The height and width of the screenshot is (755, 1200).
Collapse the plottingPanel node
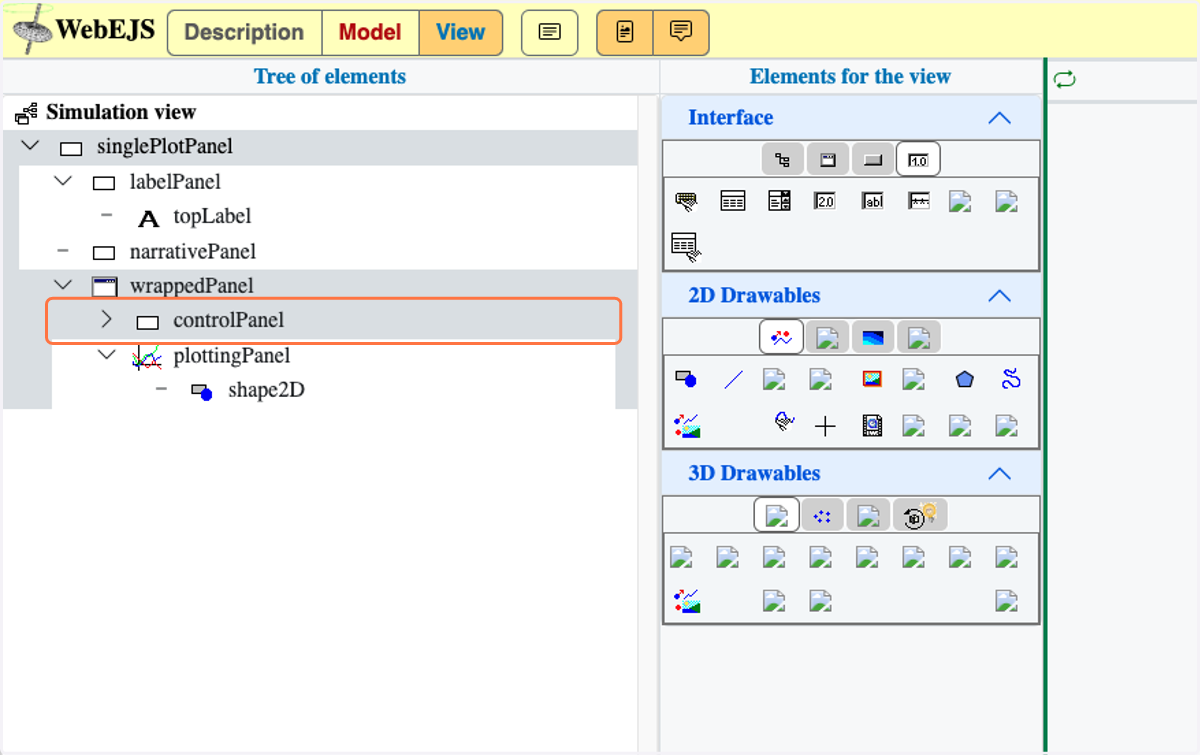coord(107,355)
